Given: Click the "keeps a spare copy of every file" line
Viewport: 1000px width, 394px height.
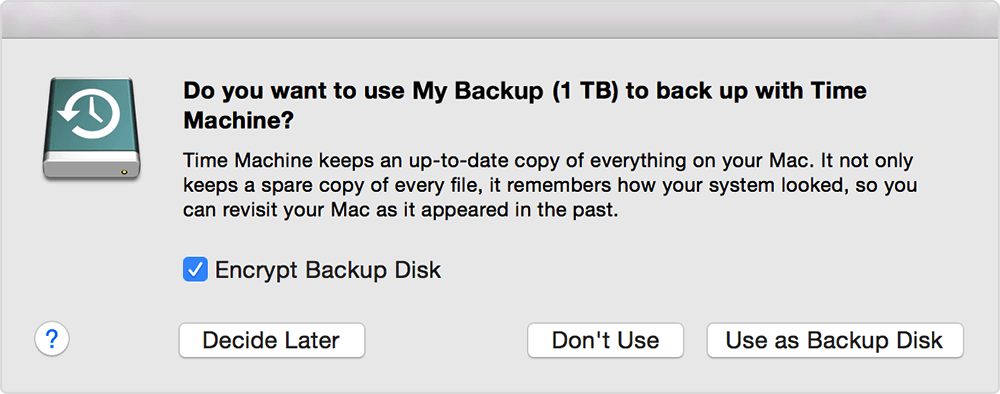Looking at the screenshot, I should pos(550,186).
